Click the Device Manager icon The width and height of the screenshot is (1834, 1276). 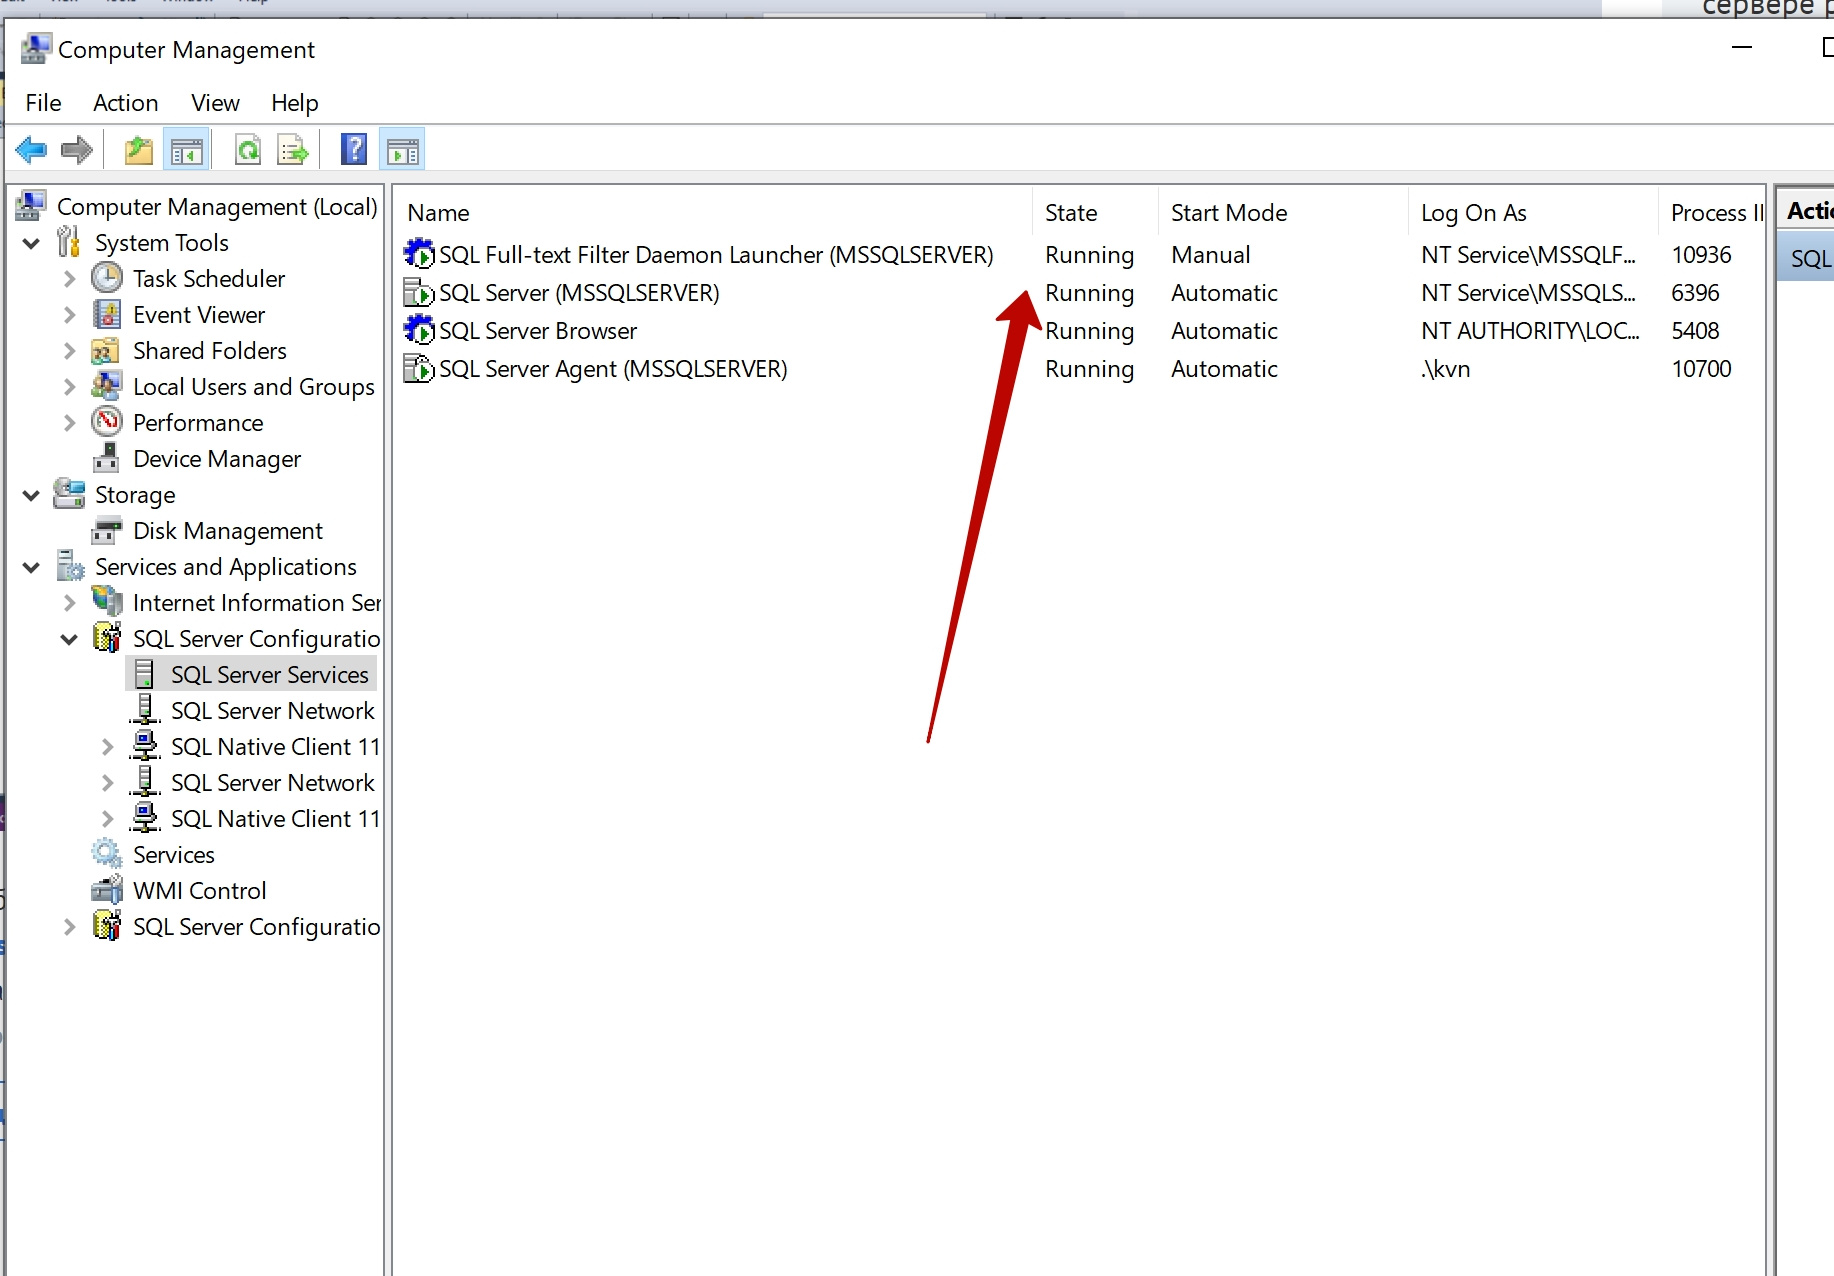point(107,458)
